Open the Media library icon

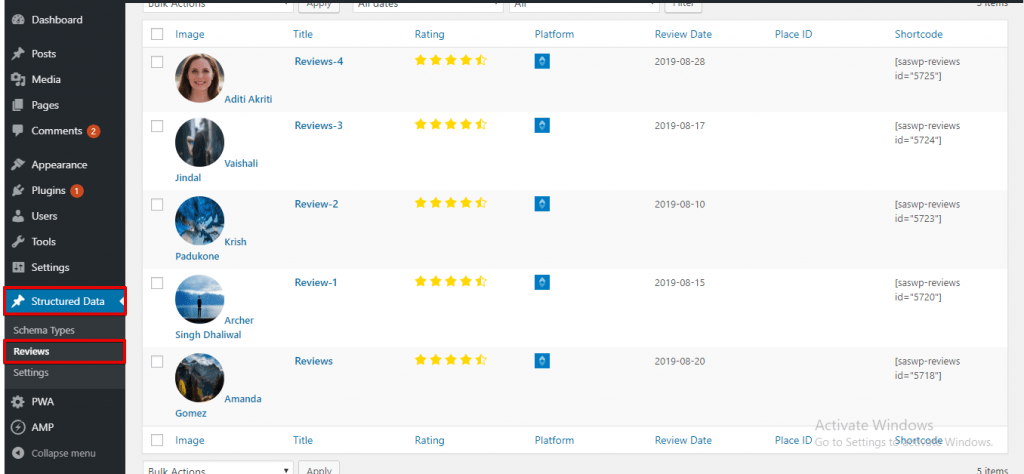[x=18, y=80]
